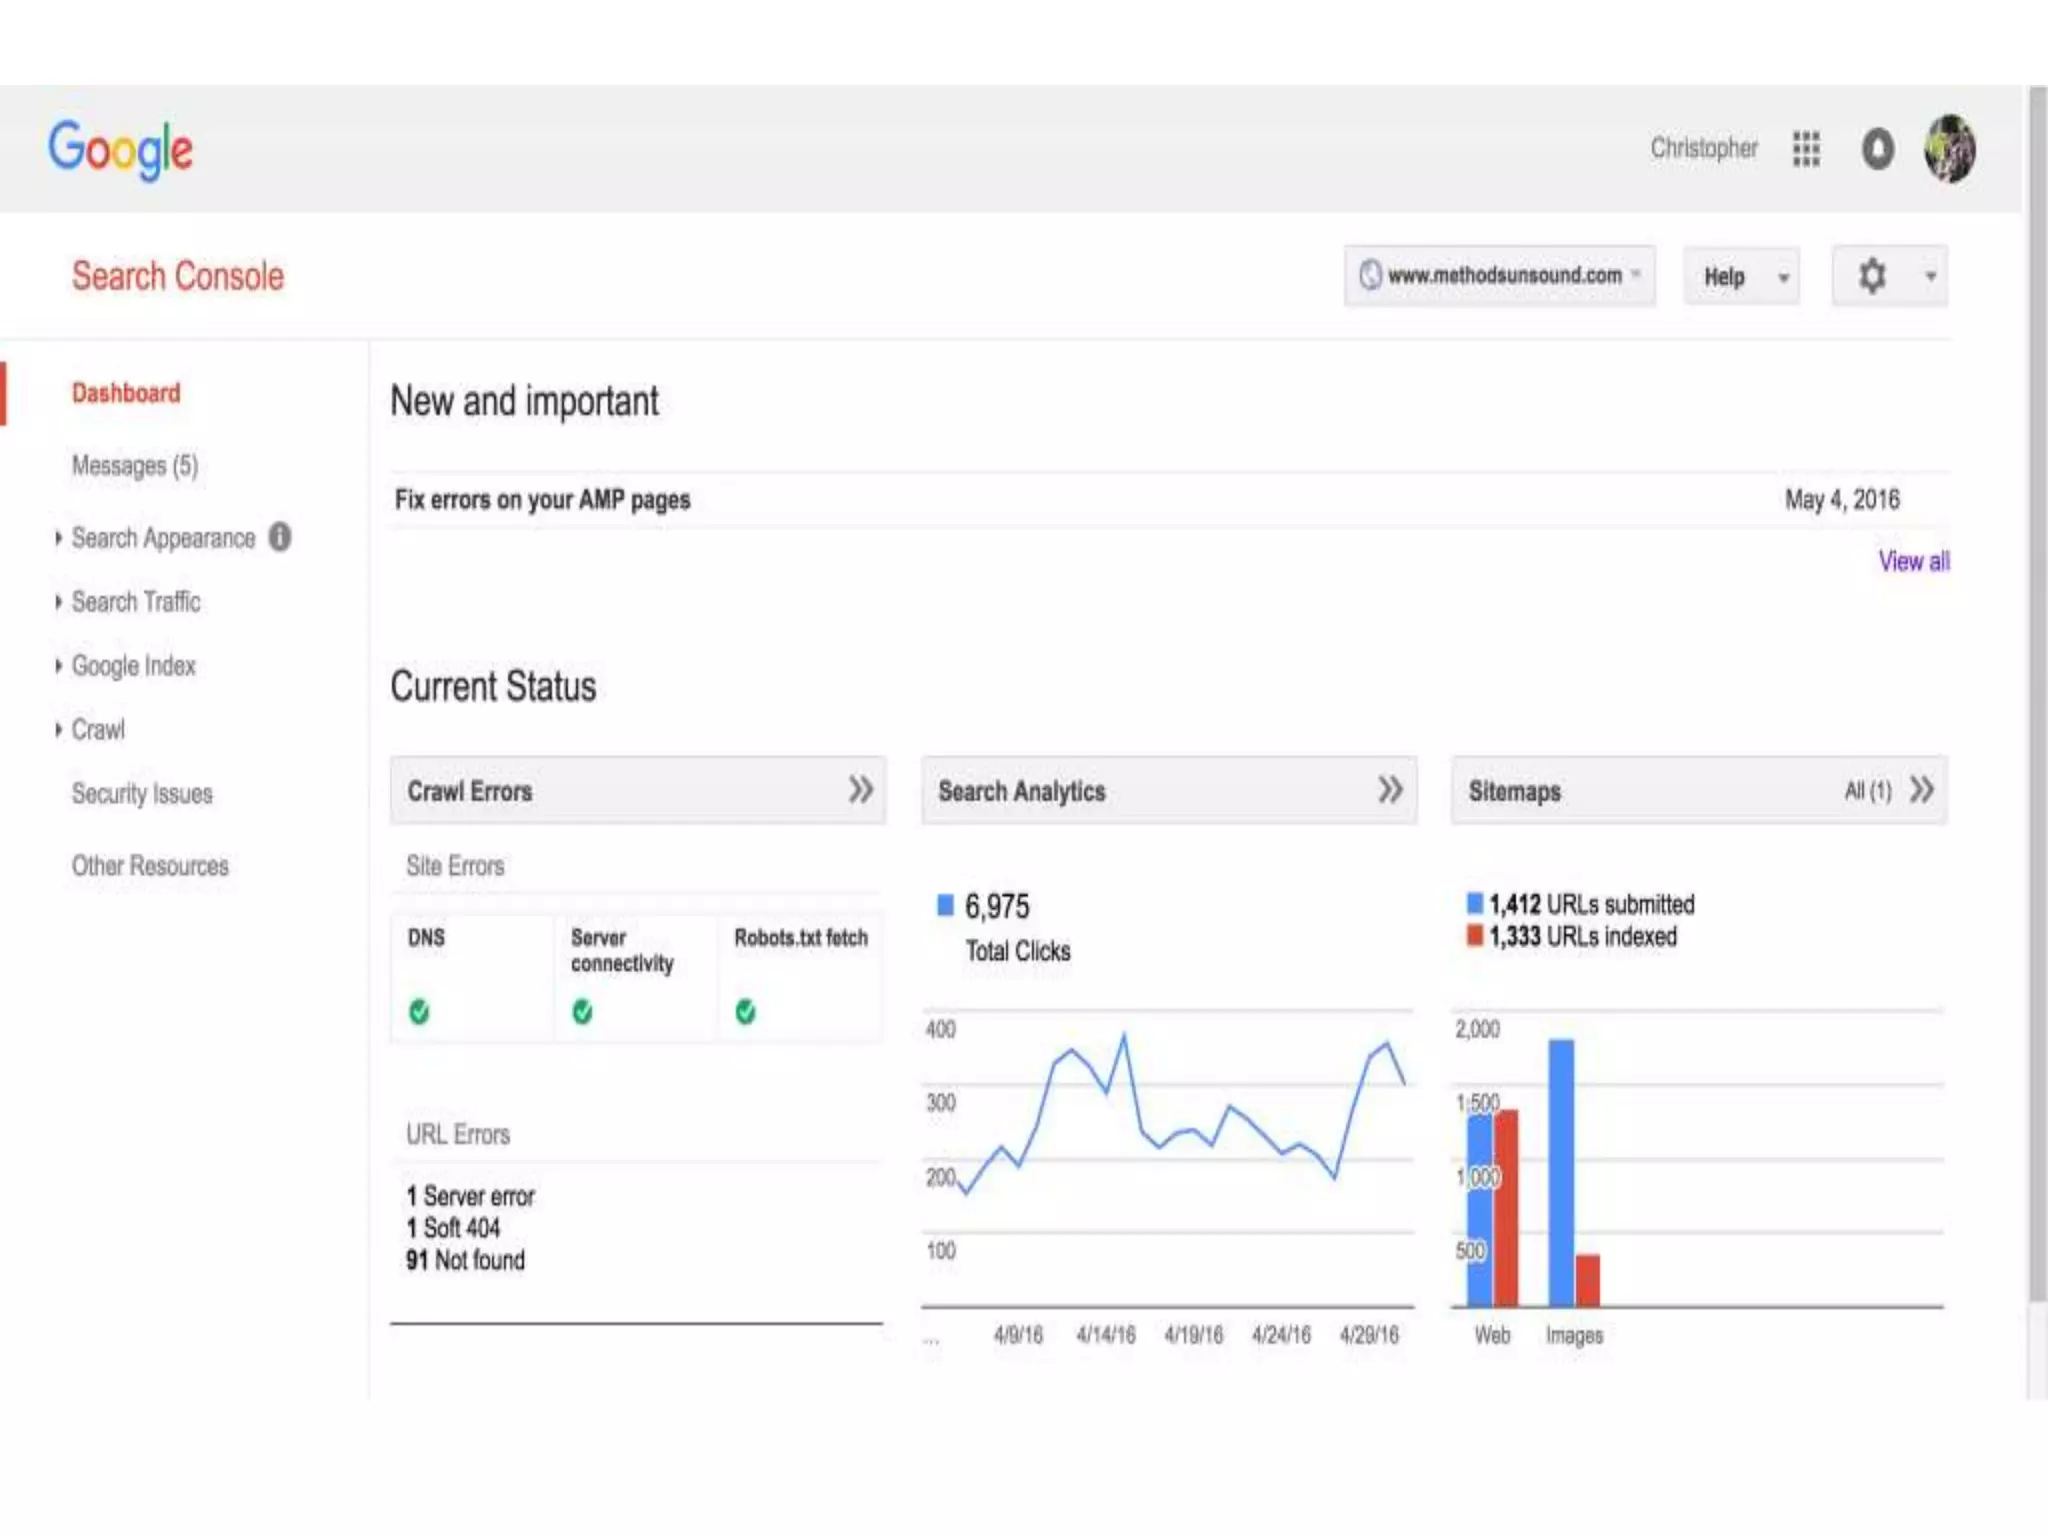
Task: Click the Google logo
Action: (x=121, y=150)
